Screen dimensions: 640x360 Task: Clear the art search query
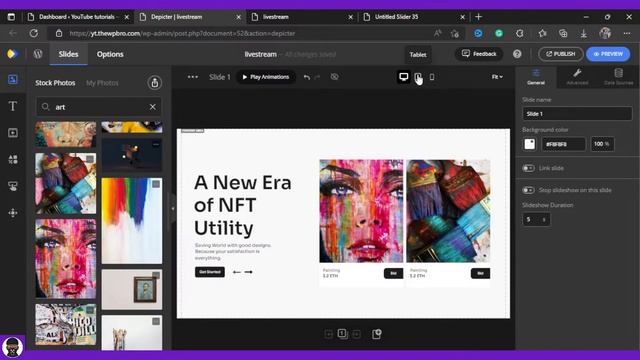152,107
